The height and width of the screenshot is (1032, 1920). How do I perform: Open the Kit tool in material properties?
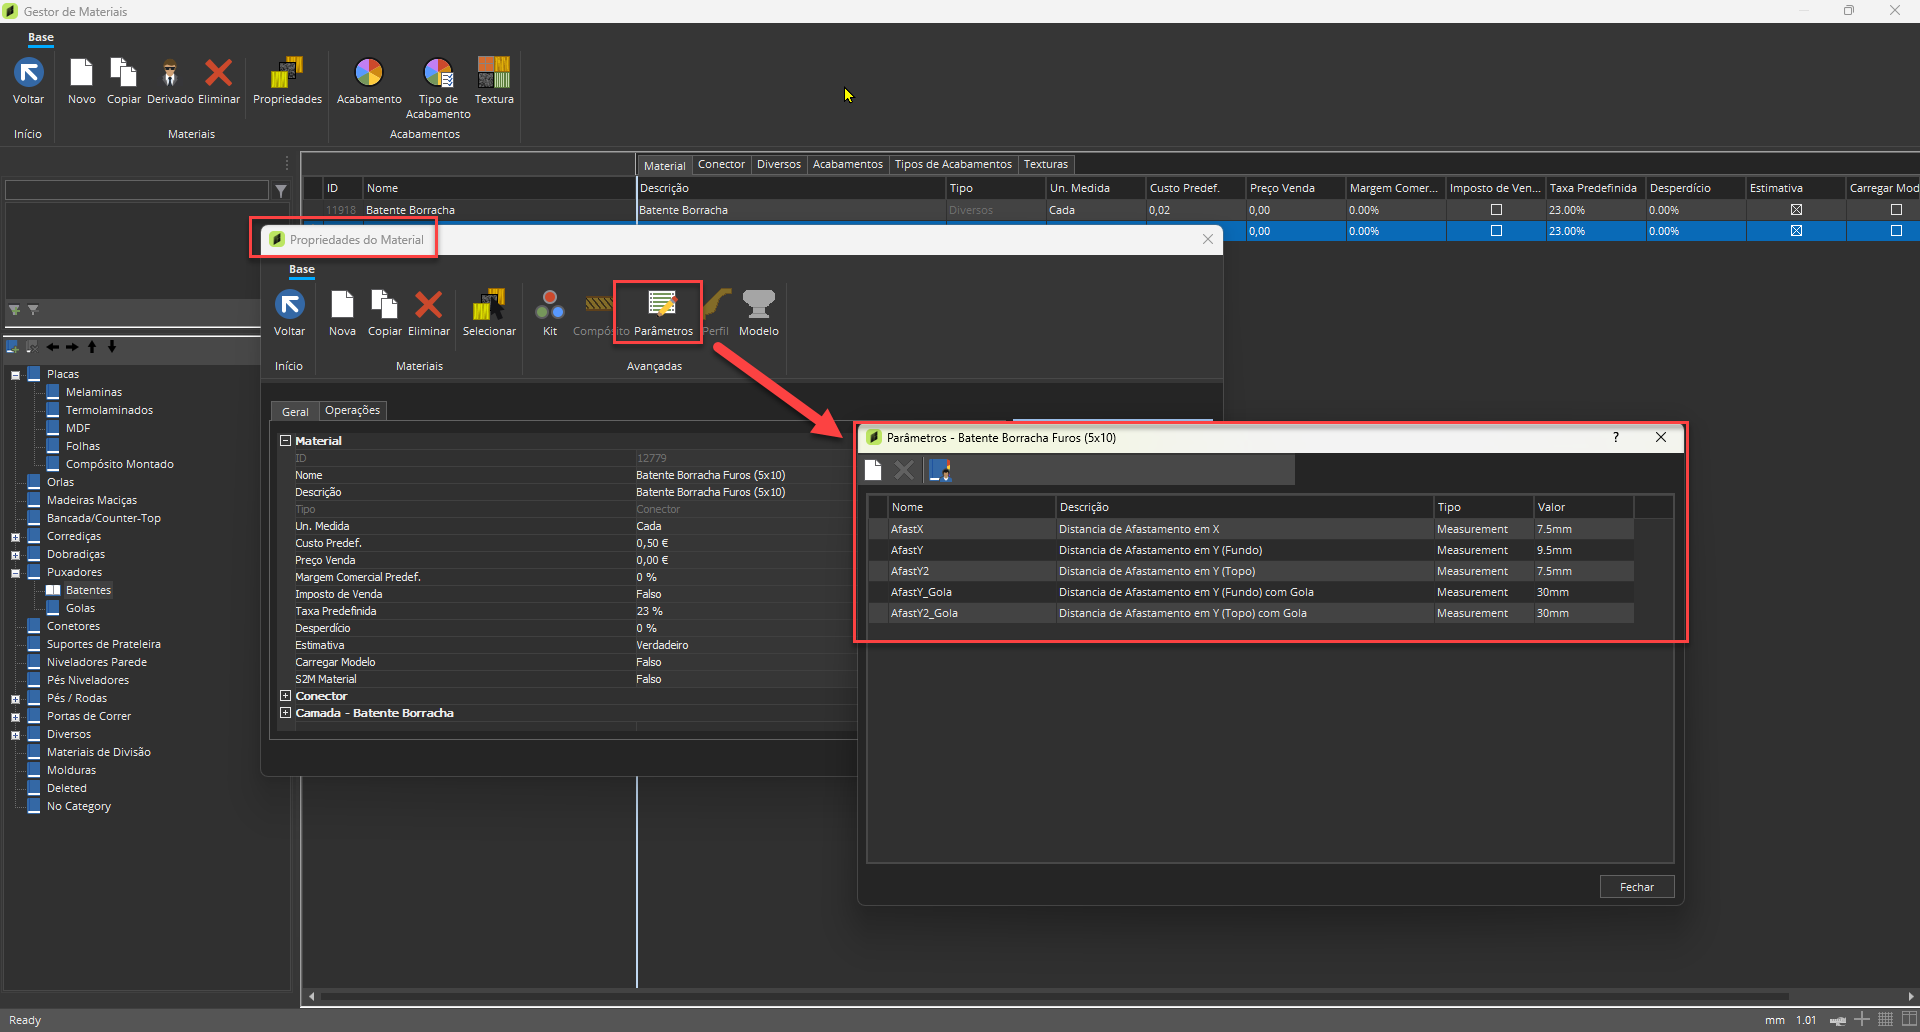coord(549,304)
